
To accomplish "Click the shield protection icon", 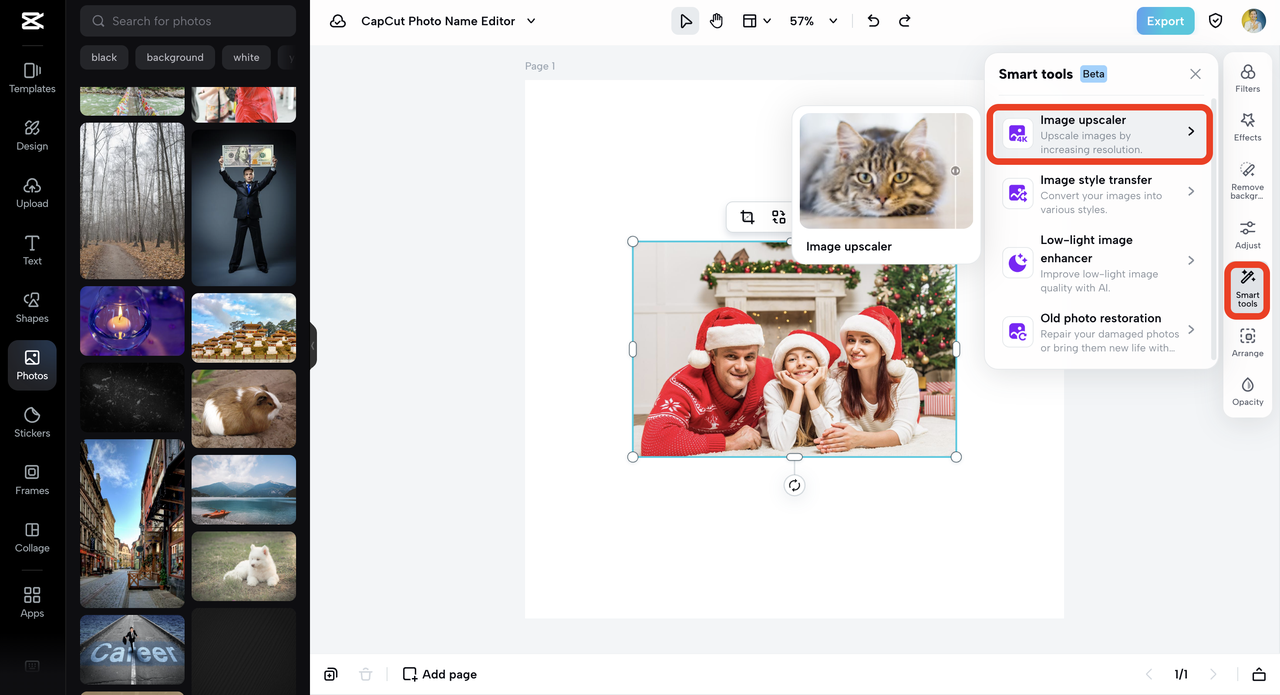I will click(1216, 21).
